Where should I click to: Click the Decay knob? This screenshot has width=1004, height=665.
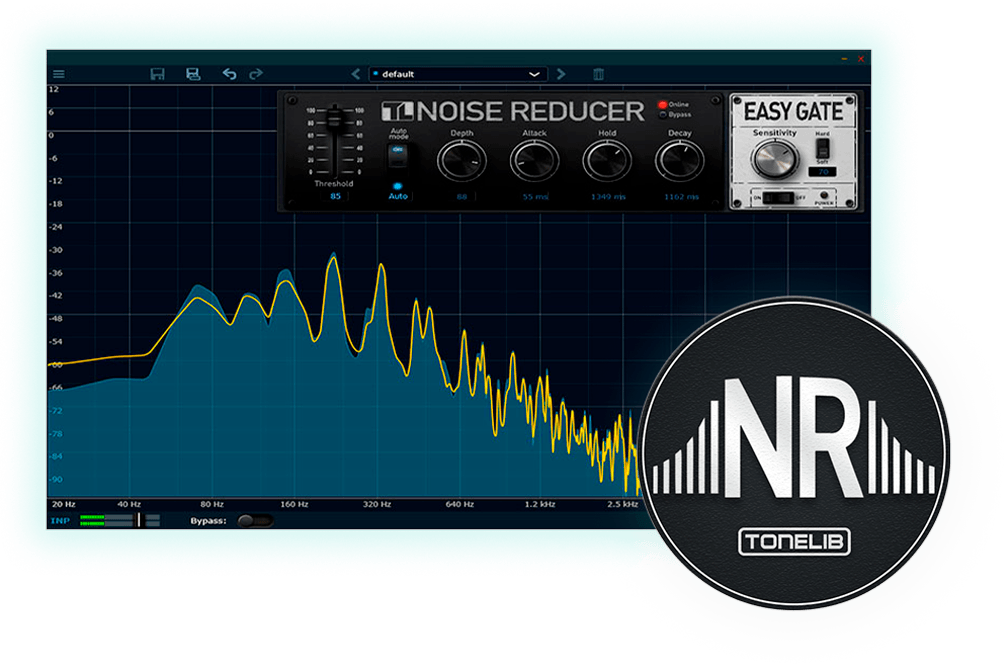tap(679, 160)
